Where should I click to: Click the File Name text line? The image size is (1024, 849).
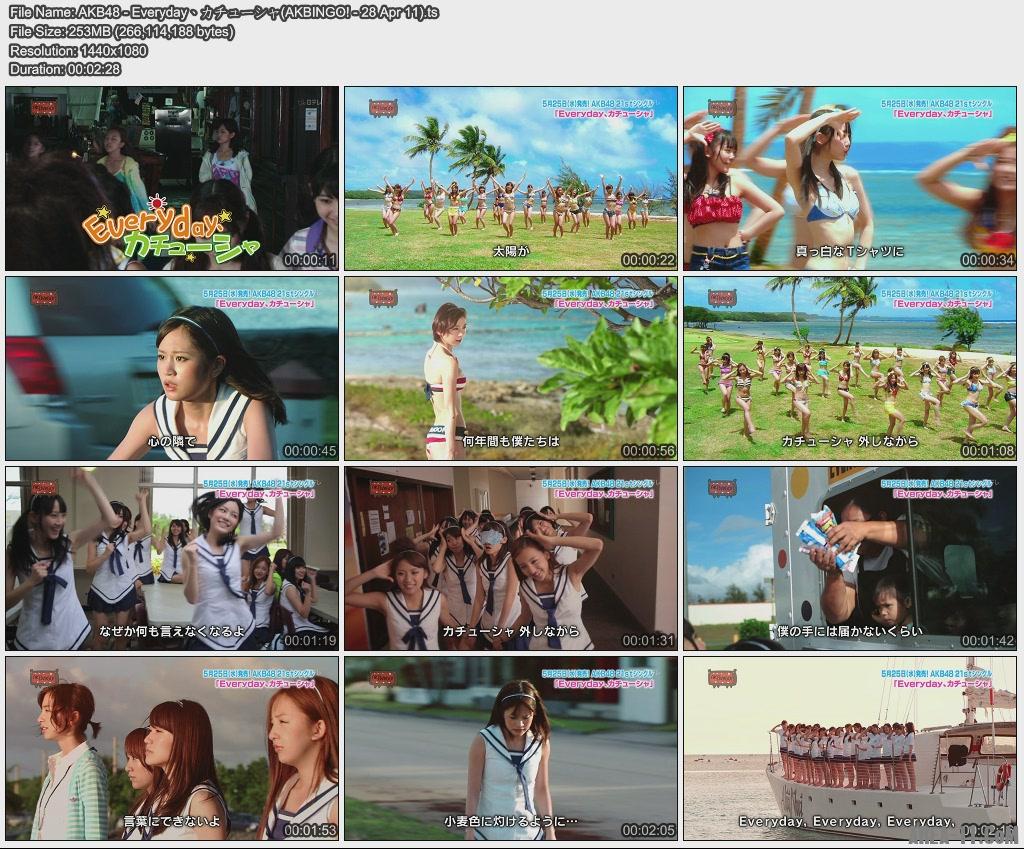(224, 12)
